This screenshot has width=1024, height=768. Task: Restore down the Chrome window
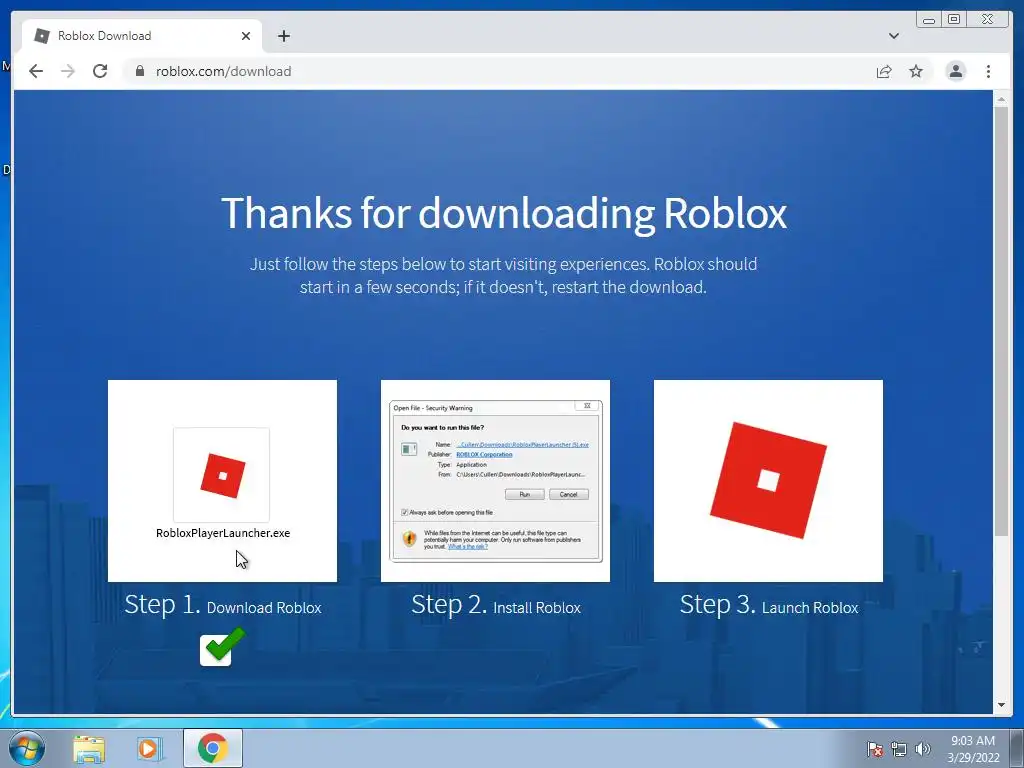tap(954, 20)
